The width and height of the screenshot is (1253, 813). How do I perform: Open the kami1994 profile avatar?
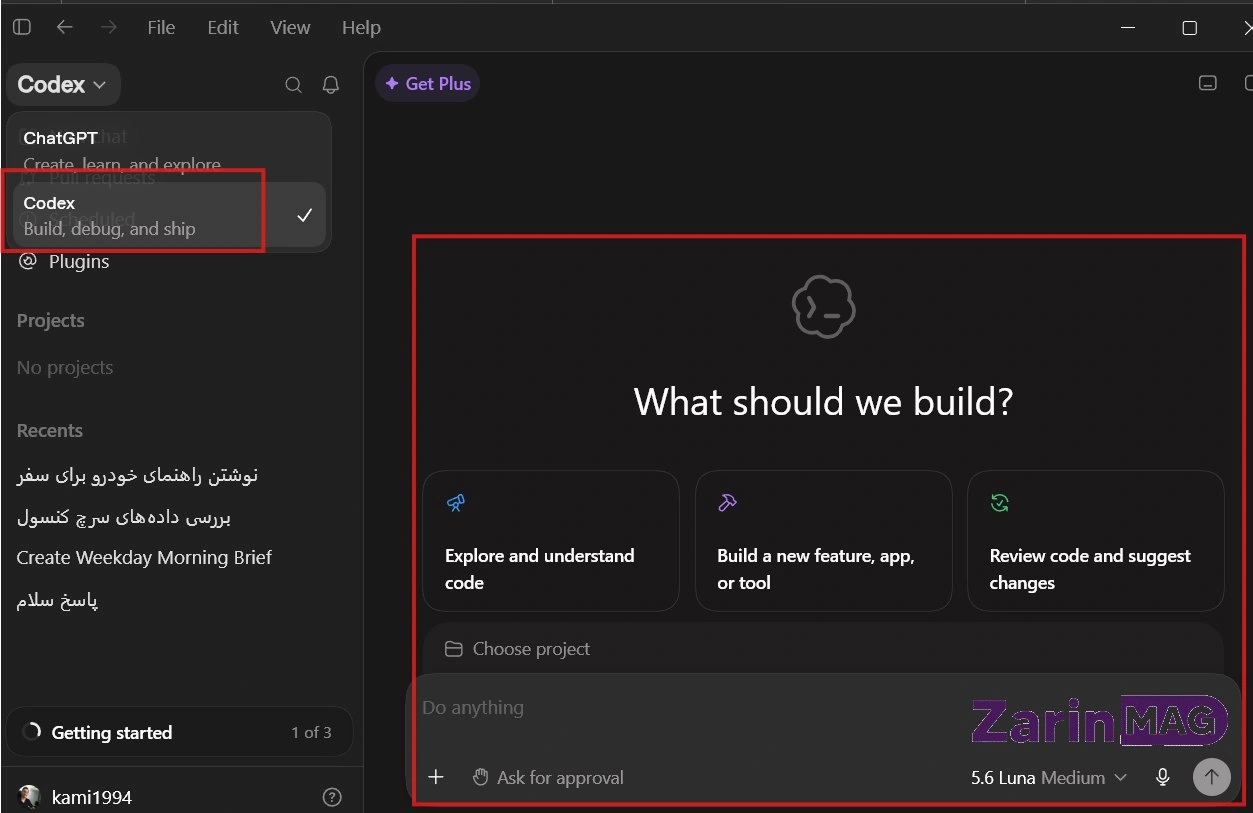coord(30,797)
